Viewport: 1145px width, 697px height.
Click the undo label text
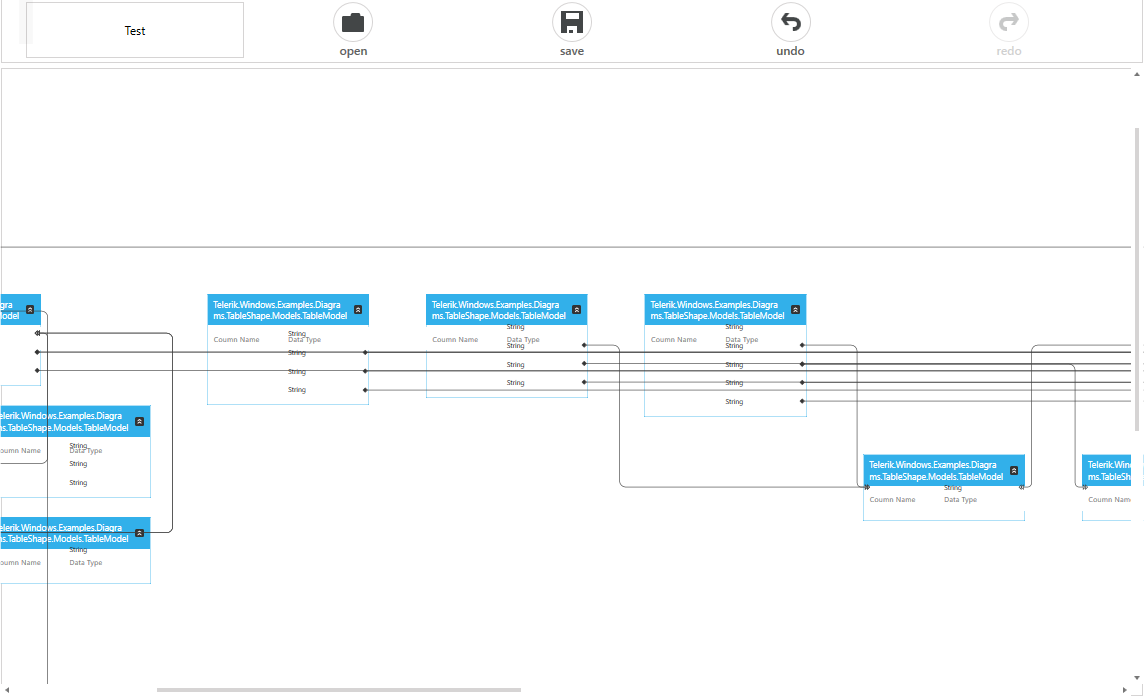pos(790,51)
